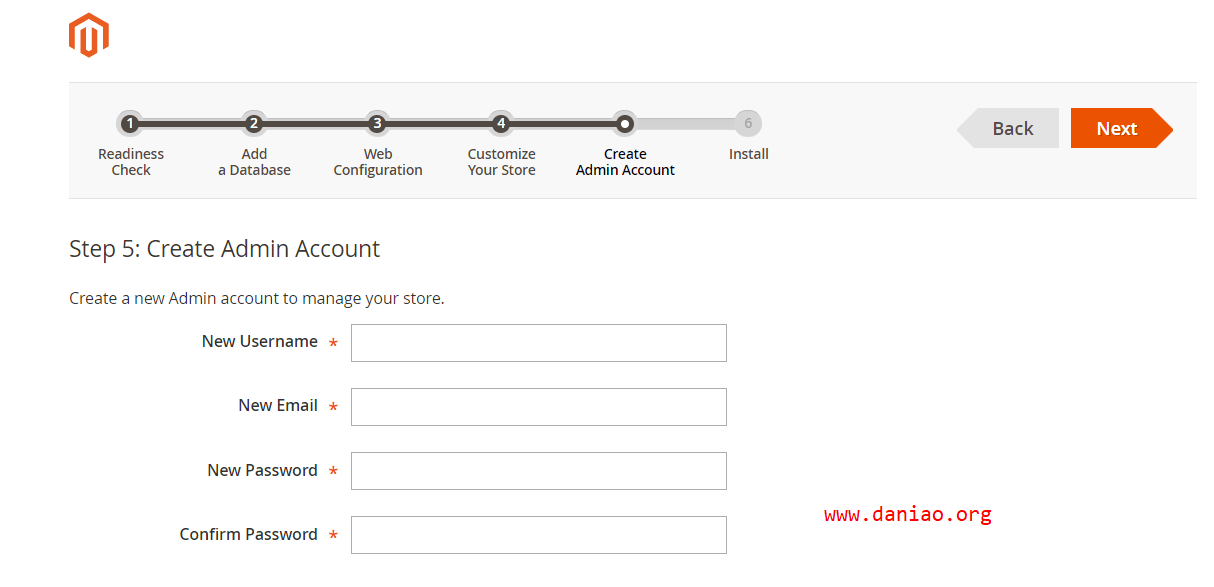Screen dimensions: 1214x587
Task: Click step 1 Readiness Check circle
Action: [129, 124]
